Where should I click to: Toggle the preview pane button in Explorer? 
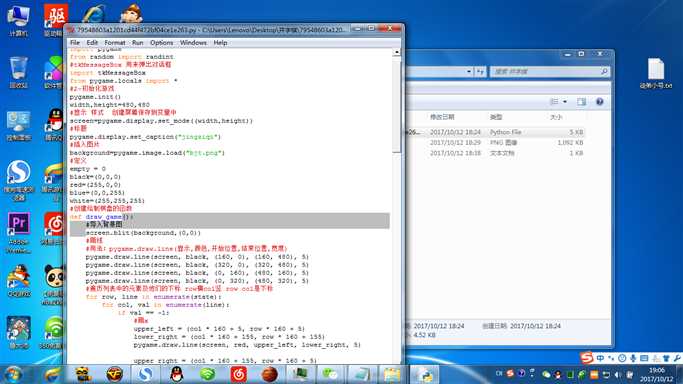tap(582, 101)
